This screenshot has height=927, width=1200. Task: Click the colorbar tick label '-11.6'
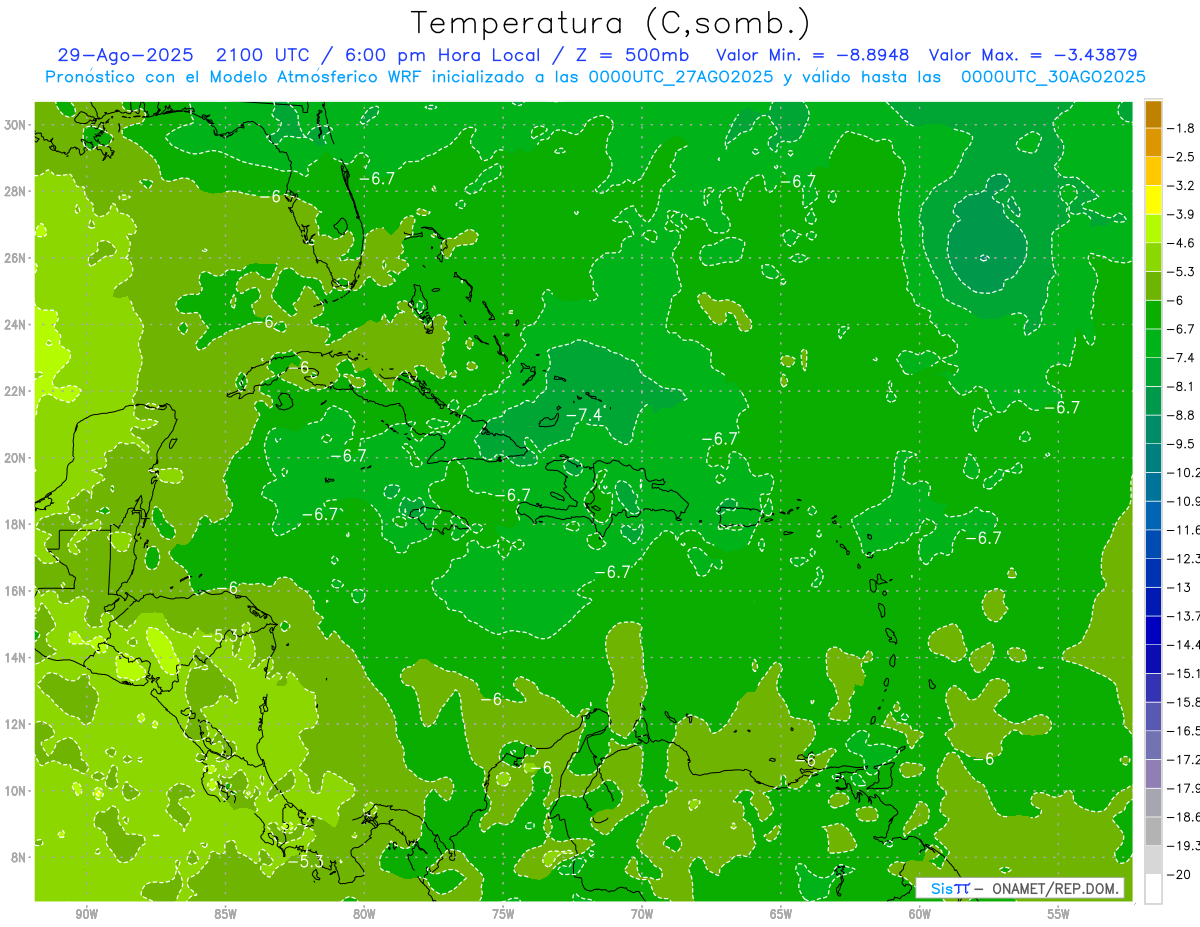click(x=1183, y=529)
